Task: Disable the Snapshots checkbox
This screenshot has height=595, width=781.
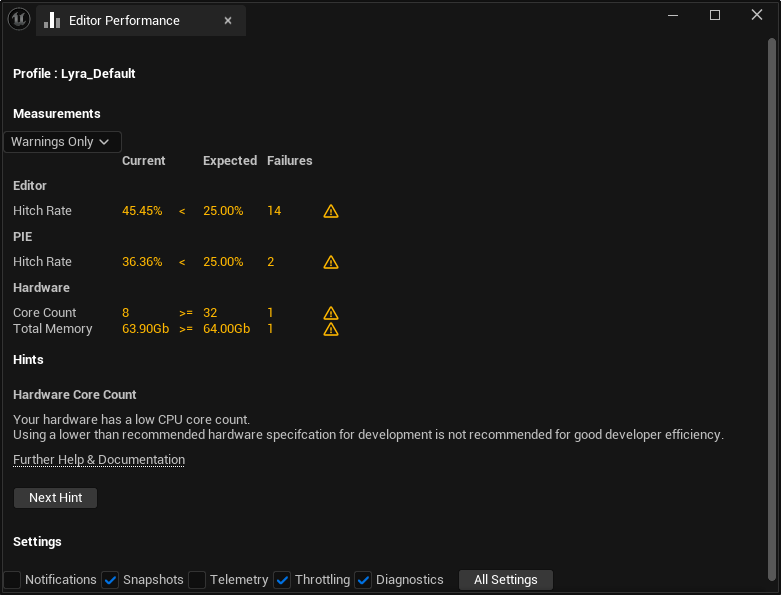Action: pos(110,580)
